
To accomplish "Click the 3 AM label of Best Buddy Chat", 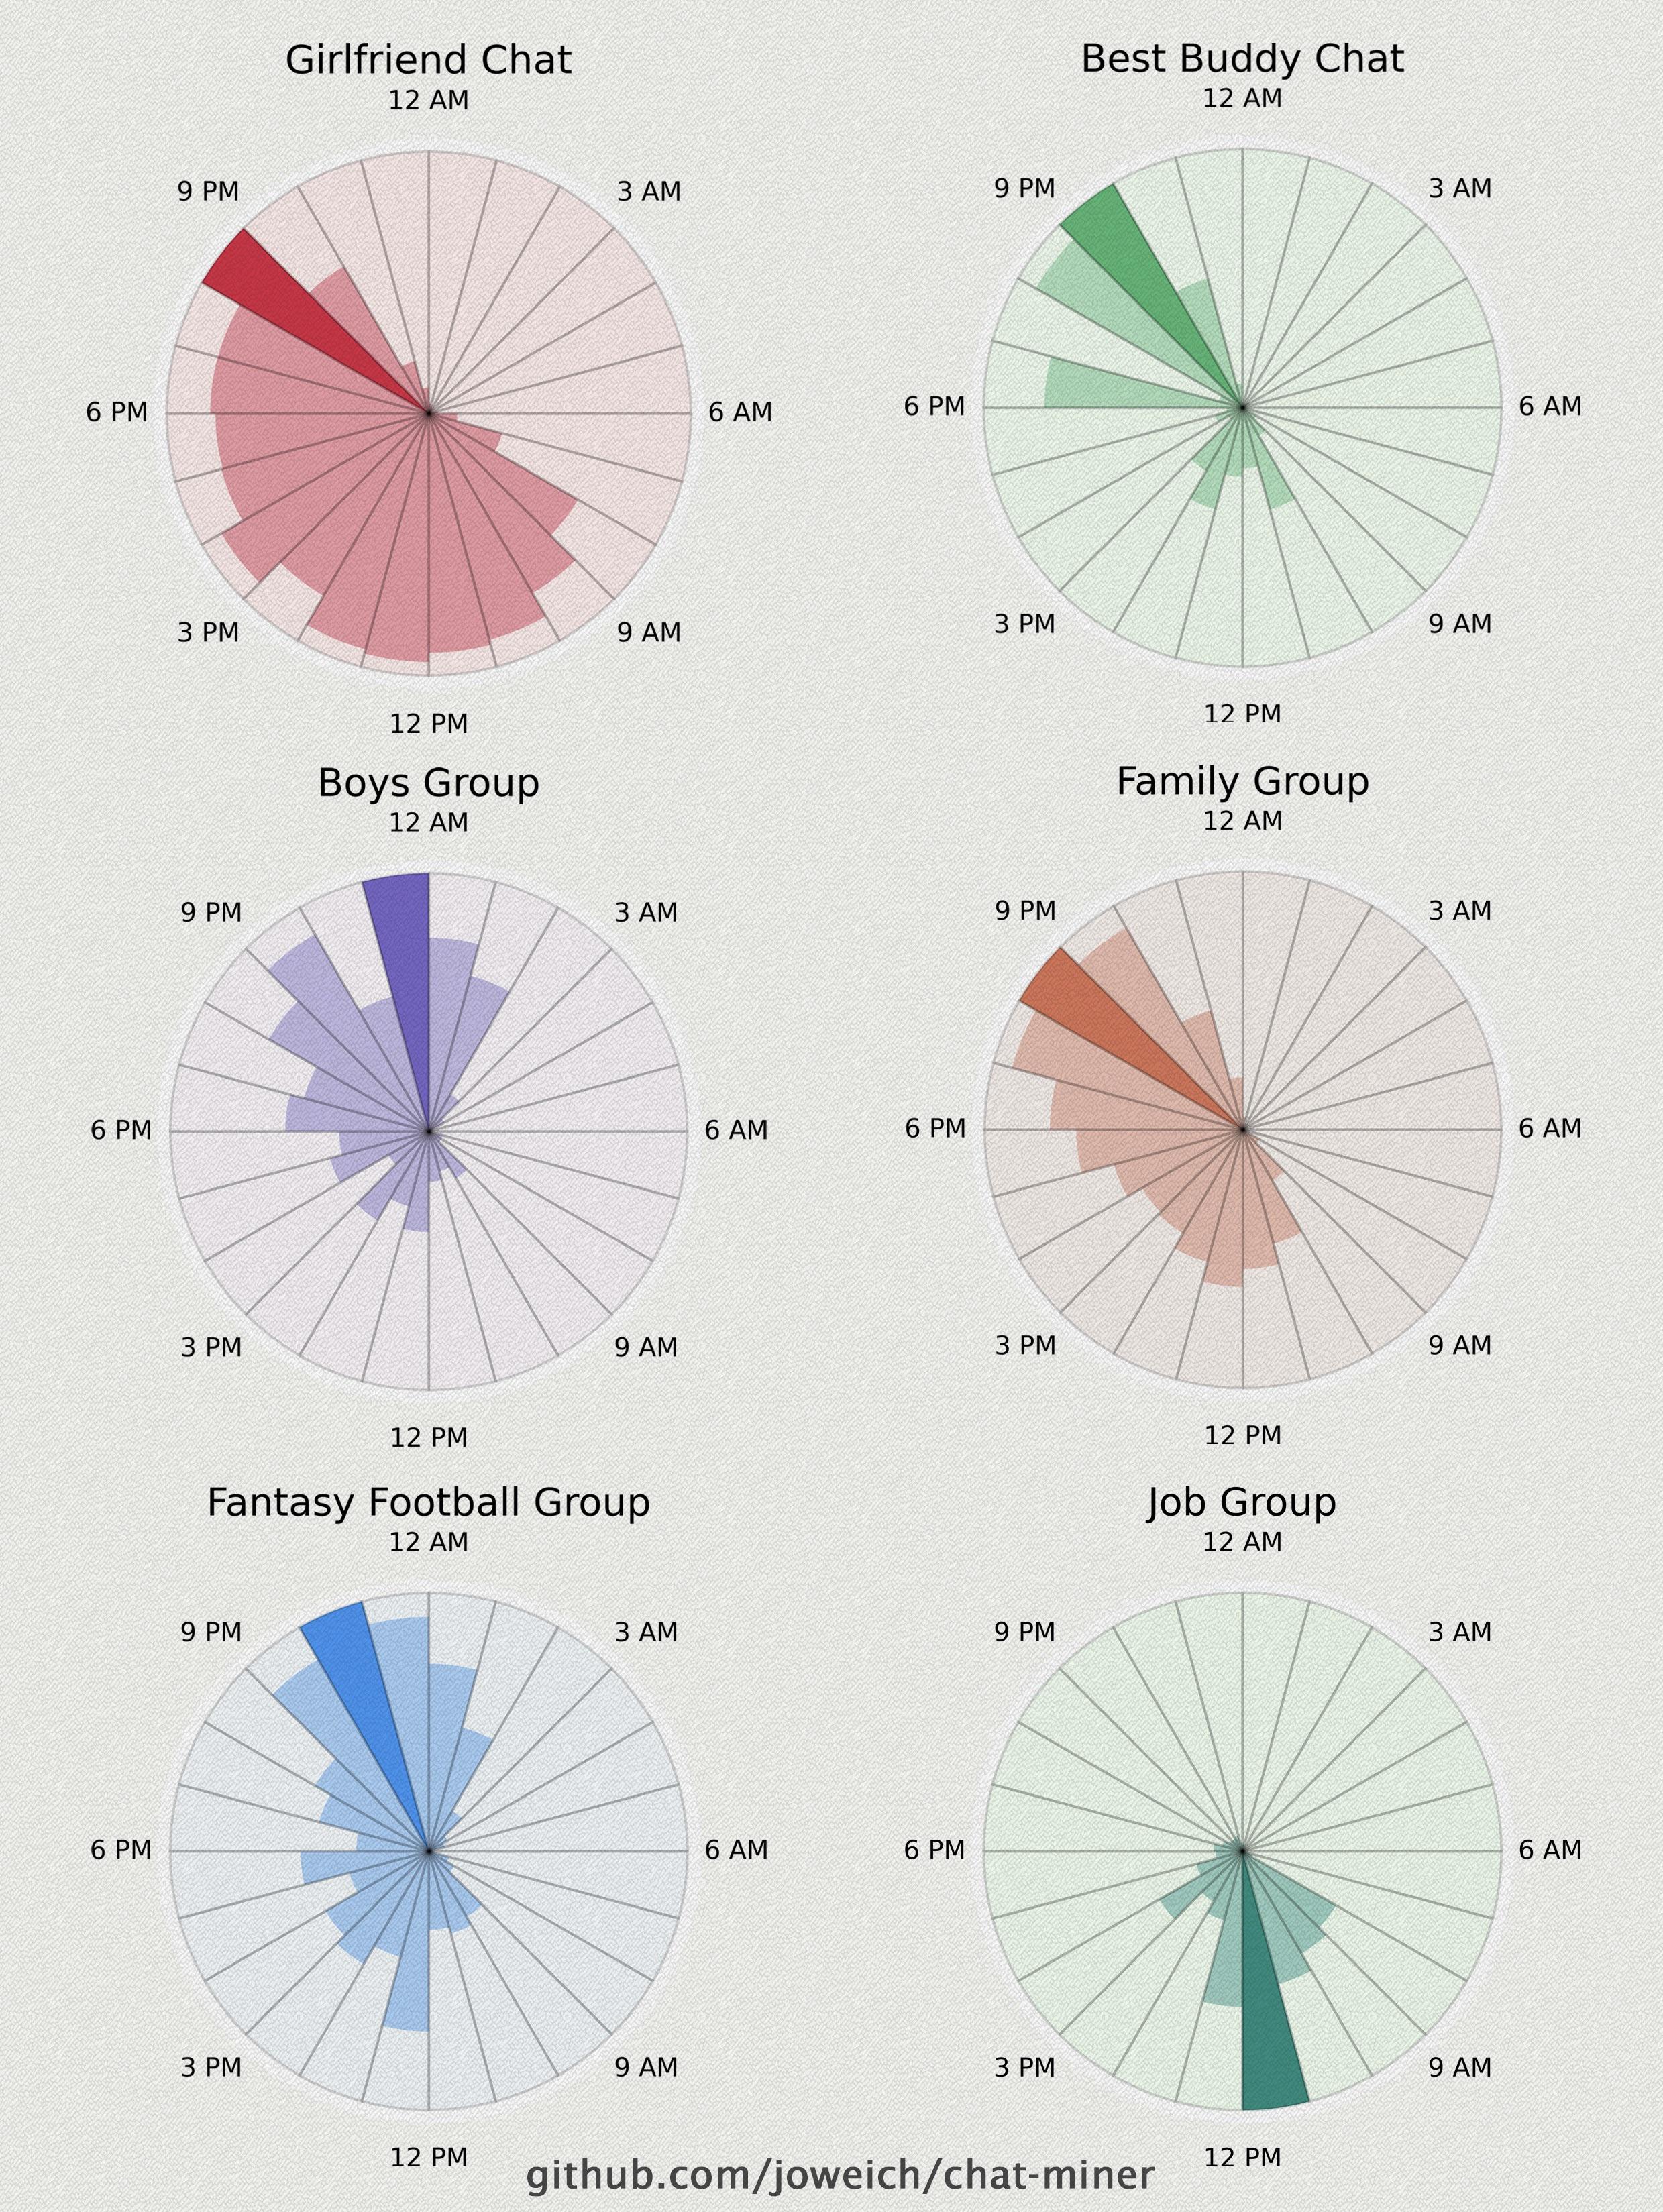I will [x=1460, y=188].
